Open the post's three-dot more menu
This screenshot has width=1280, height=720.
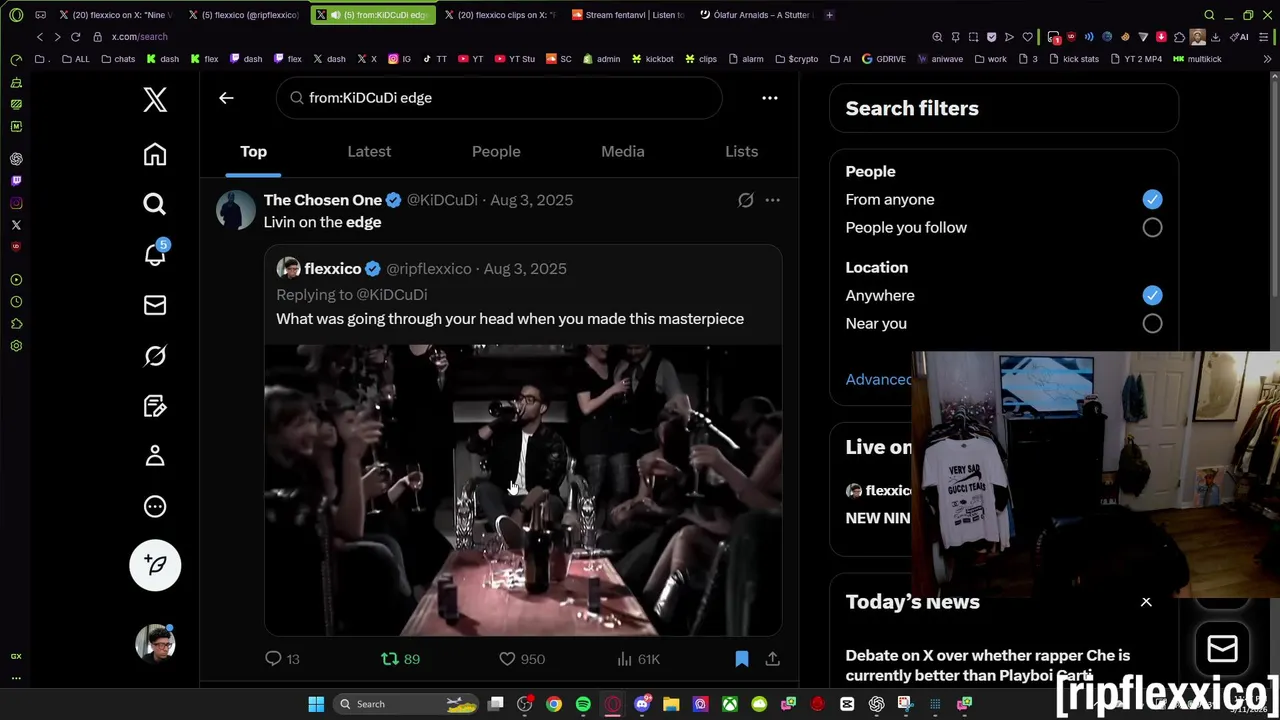coord(772,200)
